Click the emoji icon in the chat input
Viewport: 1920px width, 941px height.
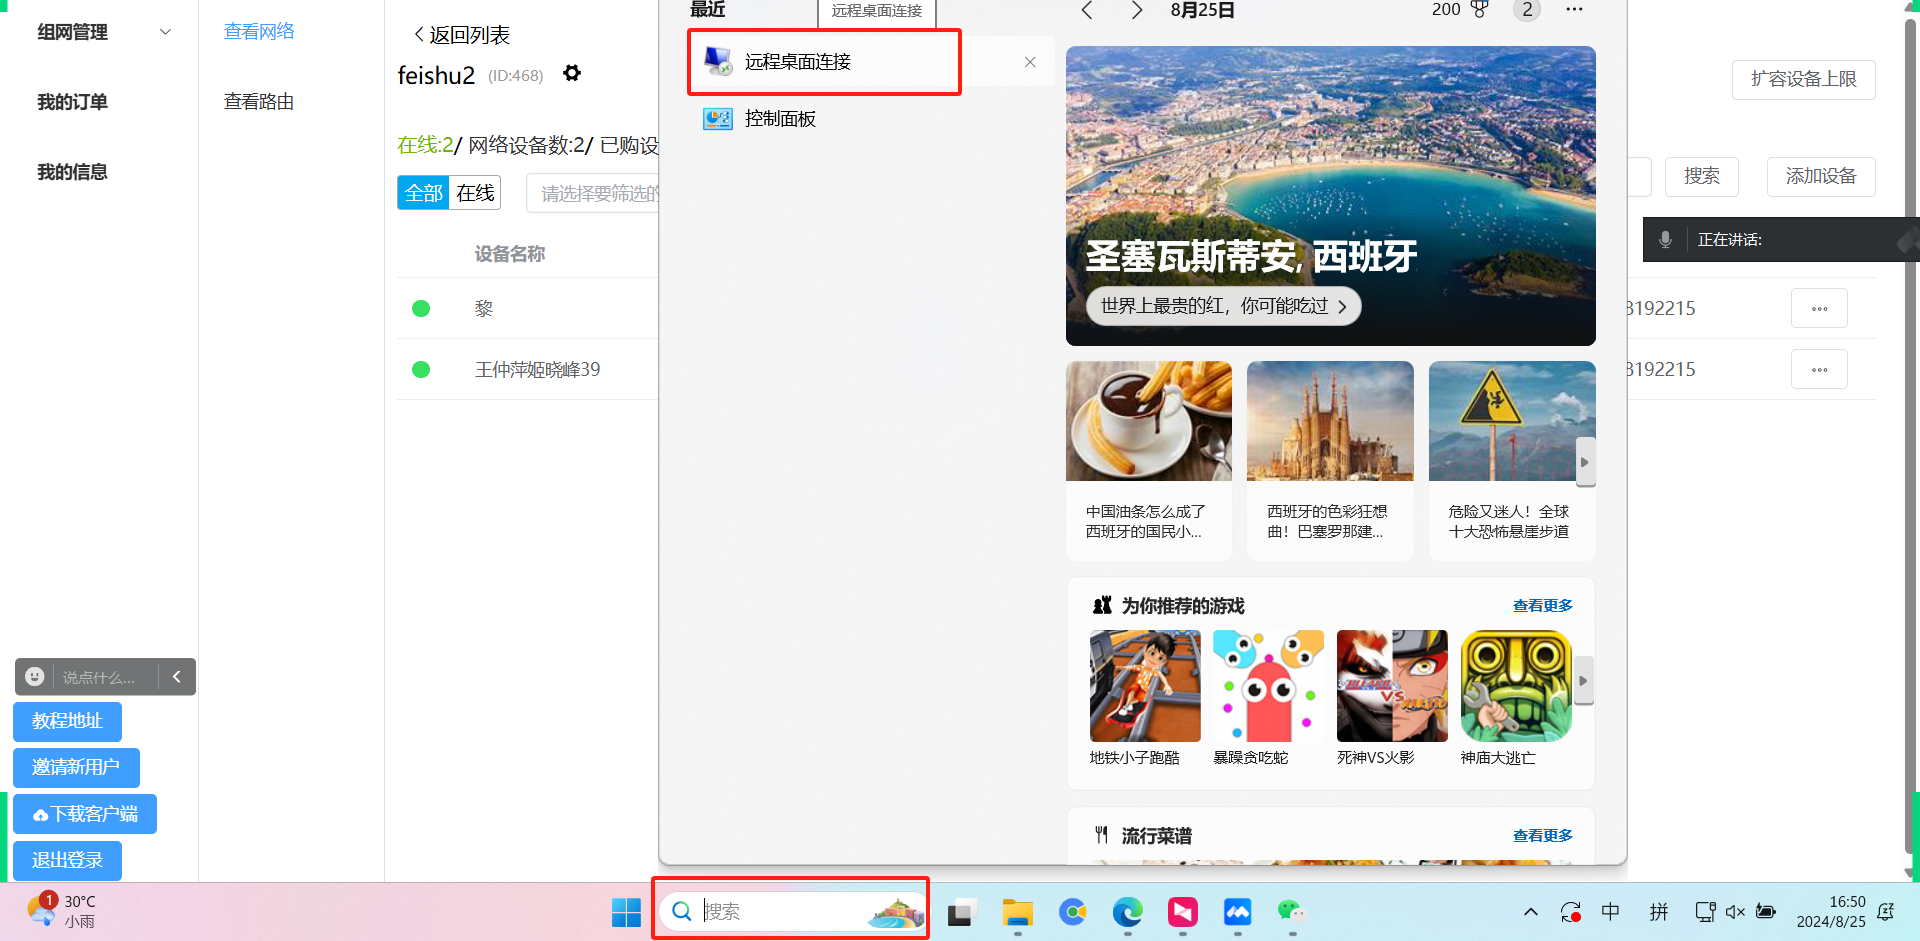(x=34, y=676)
